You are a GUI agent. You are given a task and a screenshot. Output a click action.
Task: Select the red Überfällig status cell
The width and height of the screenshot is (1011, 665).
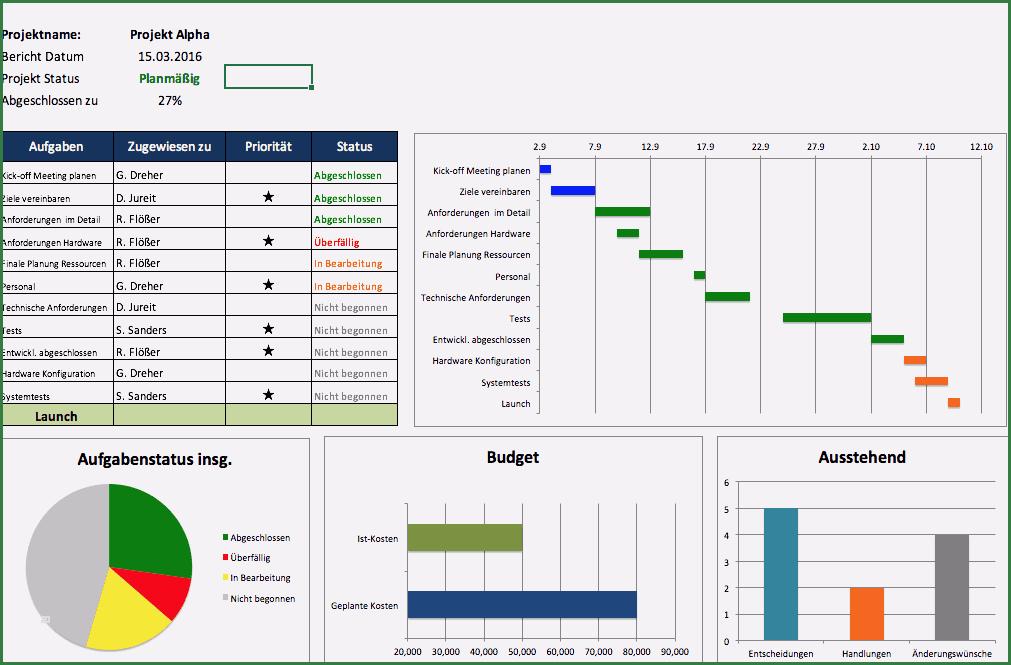coord(354,242)
